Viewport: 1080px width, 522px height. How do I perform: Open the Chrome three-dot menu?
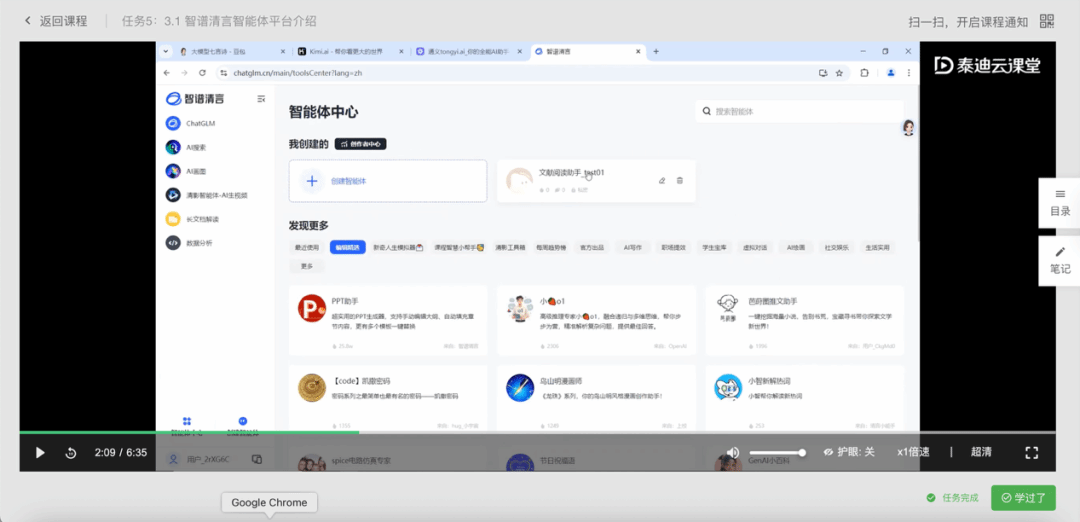(908, 72)
